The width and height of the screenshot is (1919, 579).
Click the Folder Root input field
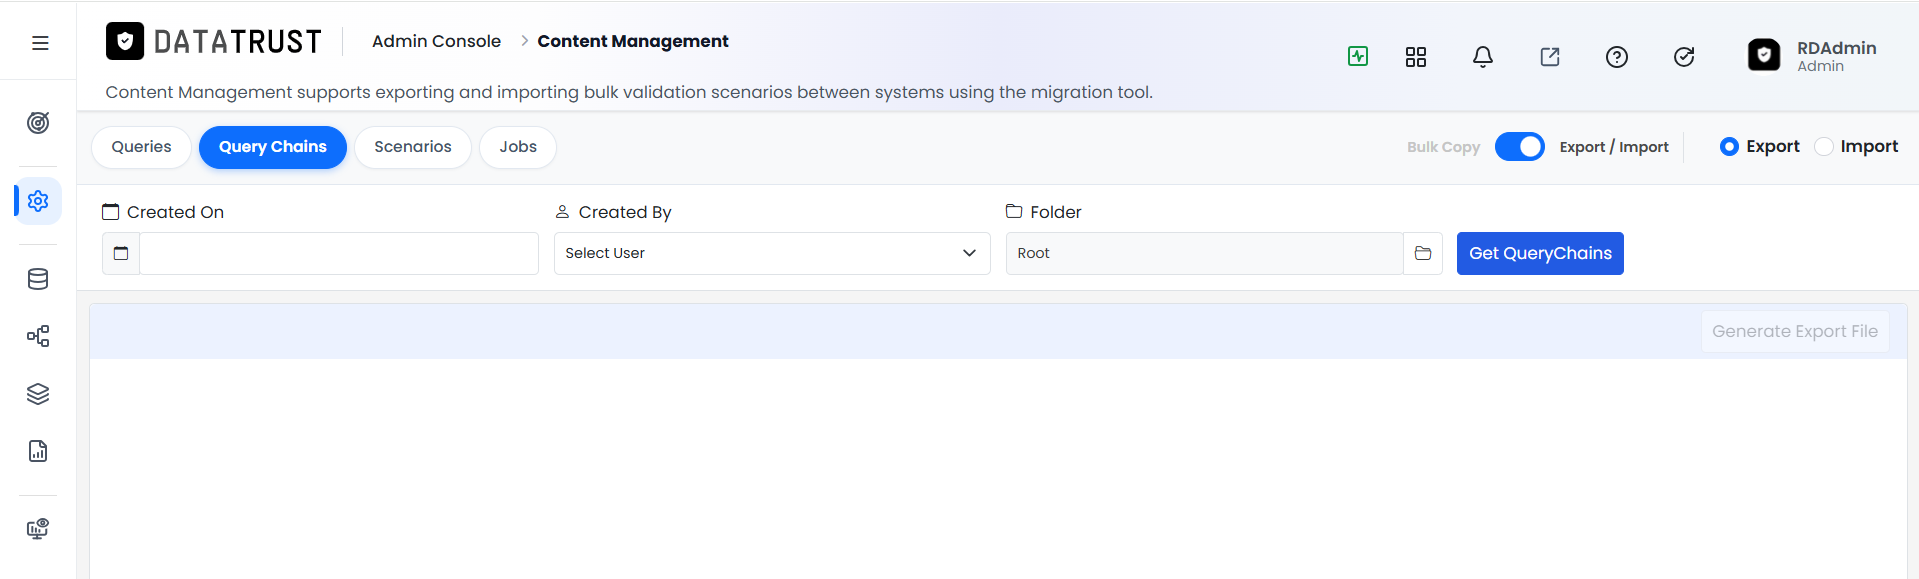[x=1205, y=254]
